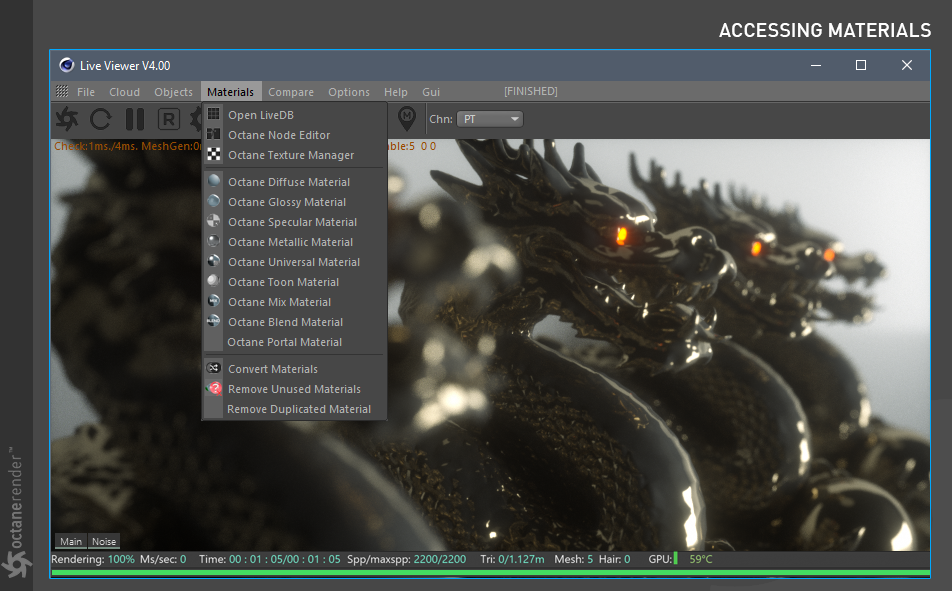Click the Octane logo send-scene toolbar icon
The image size is (952, 591).
(x=67, y=118)
